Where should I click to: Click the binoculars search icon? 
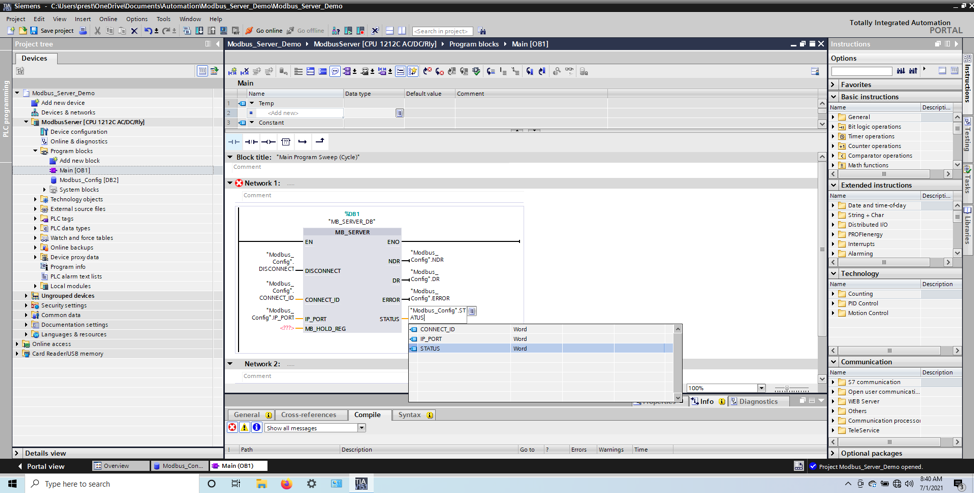point(483,30)
